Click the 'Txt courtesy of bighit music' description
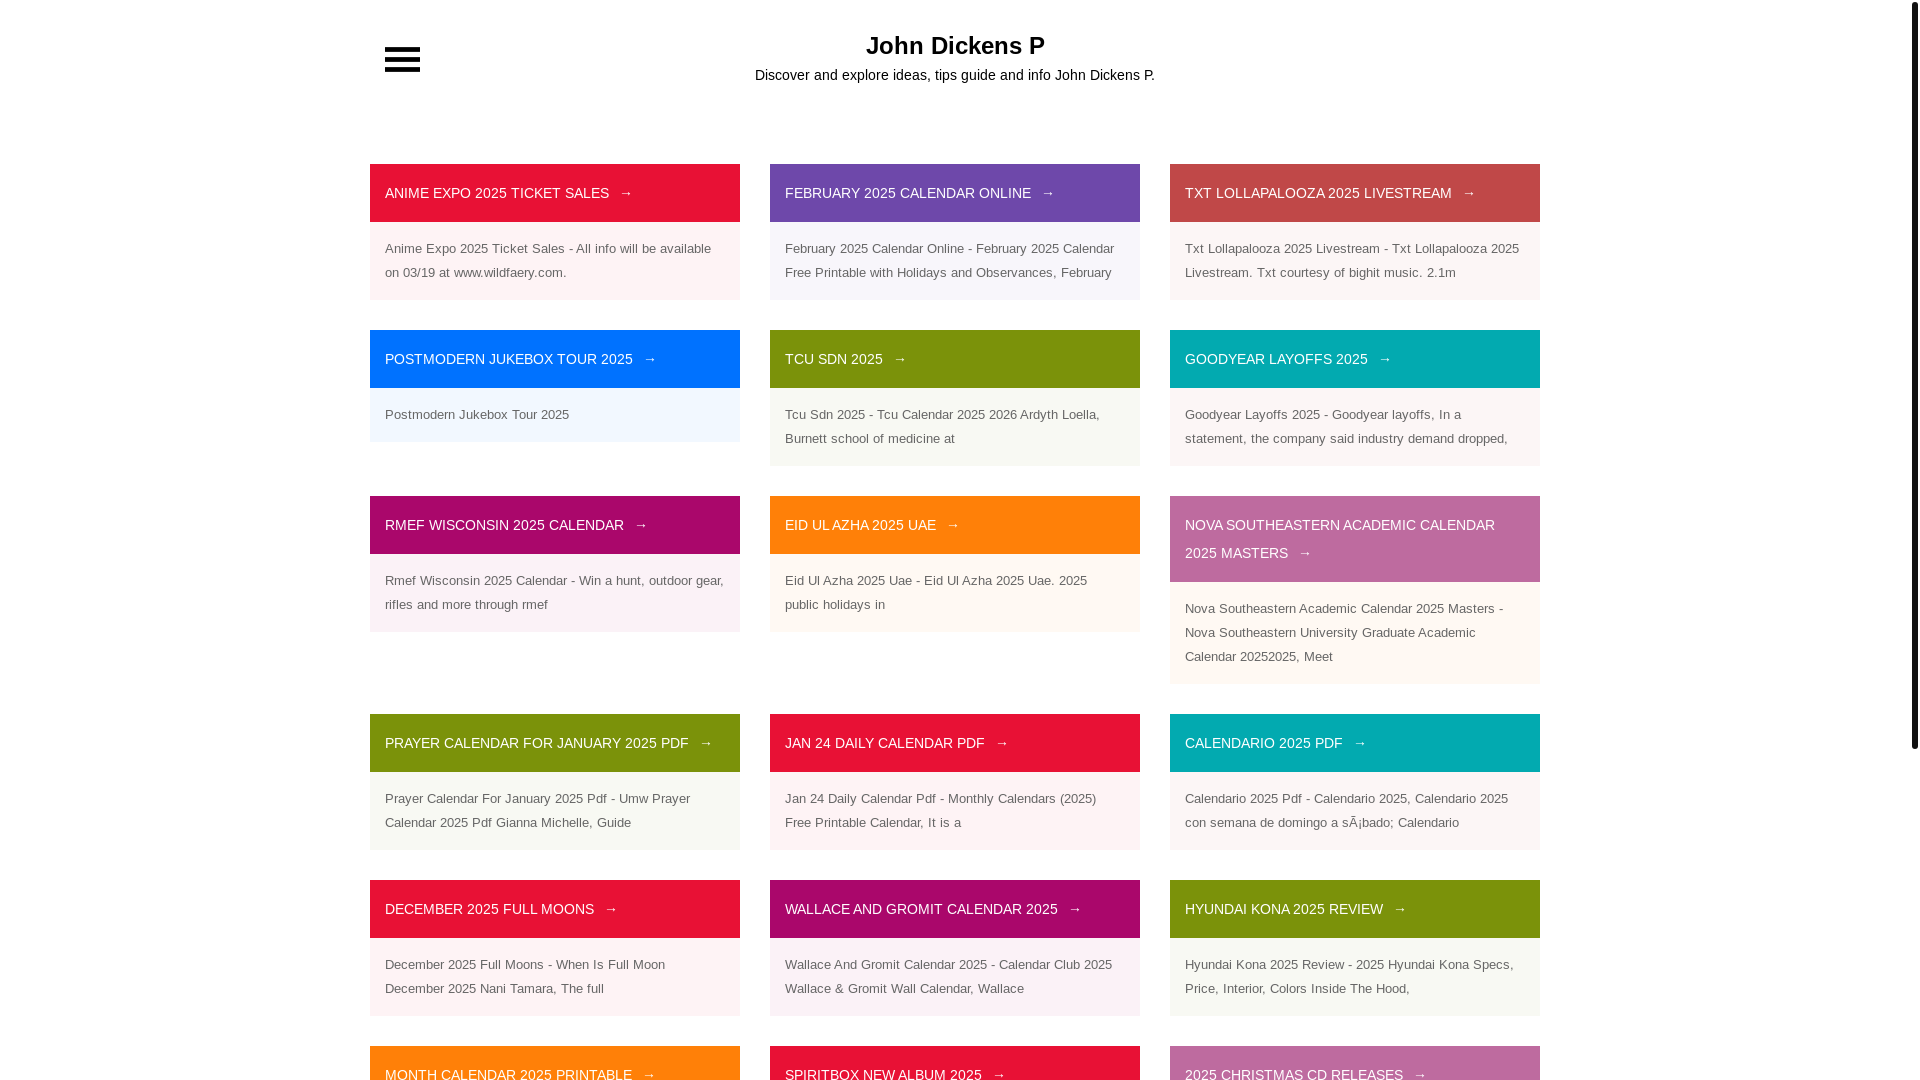This screenshot has height=1080, width=1920. [x=1352, y=261]
